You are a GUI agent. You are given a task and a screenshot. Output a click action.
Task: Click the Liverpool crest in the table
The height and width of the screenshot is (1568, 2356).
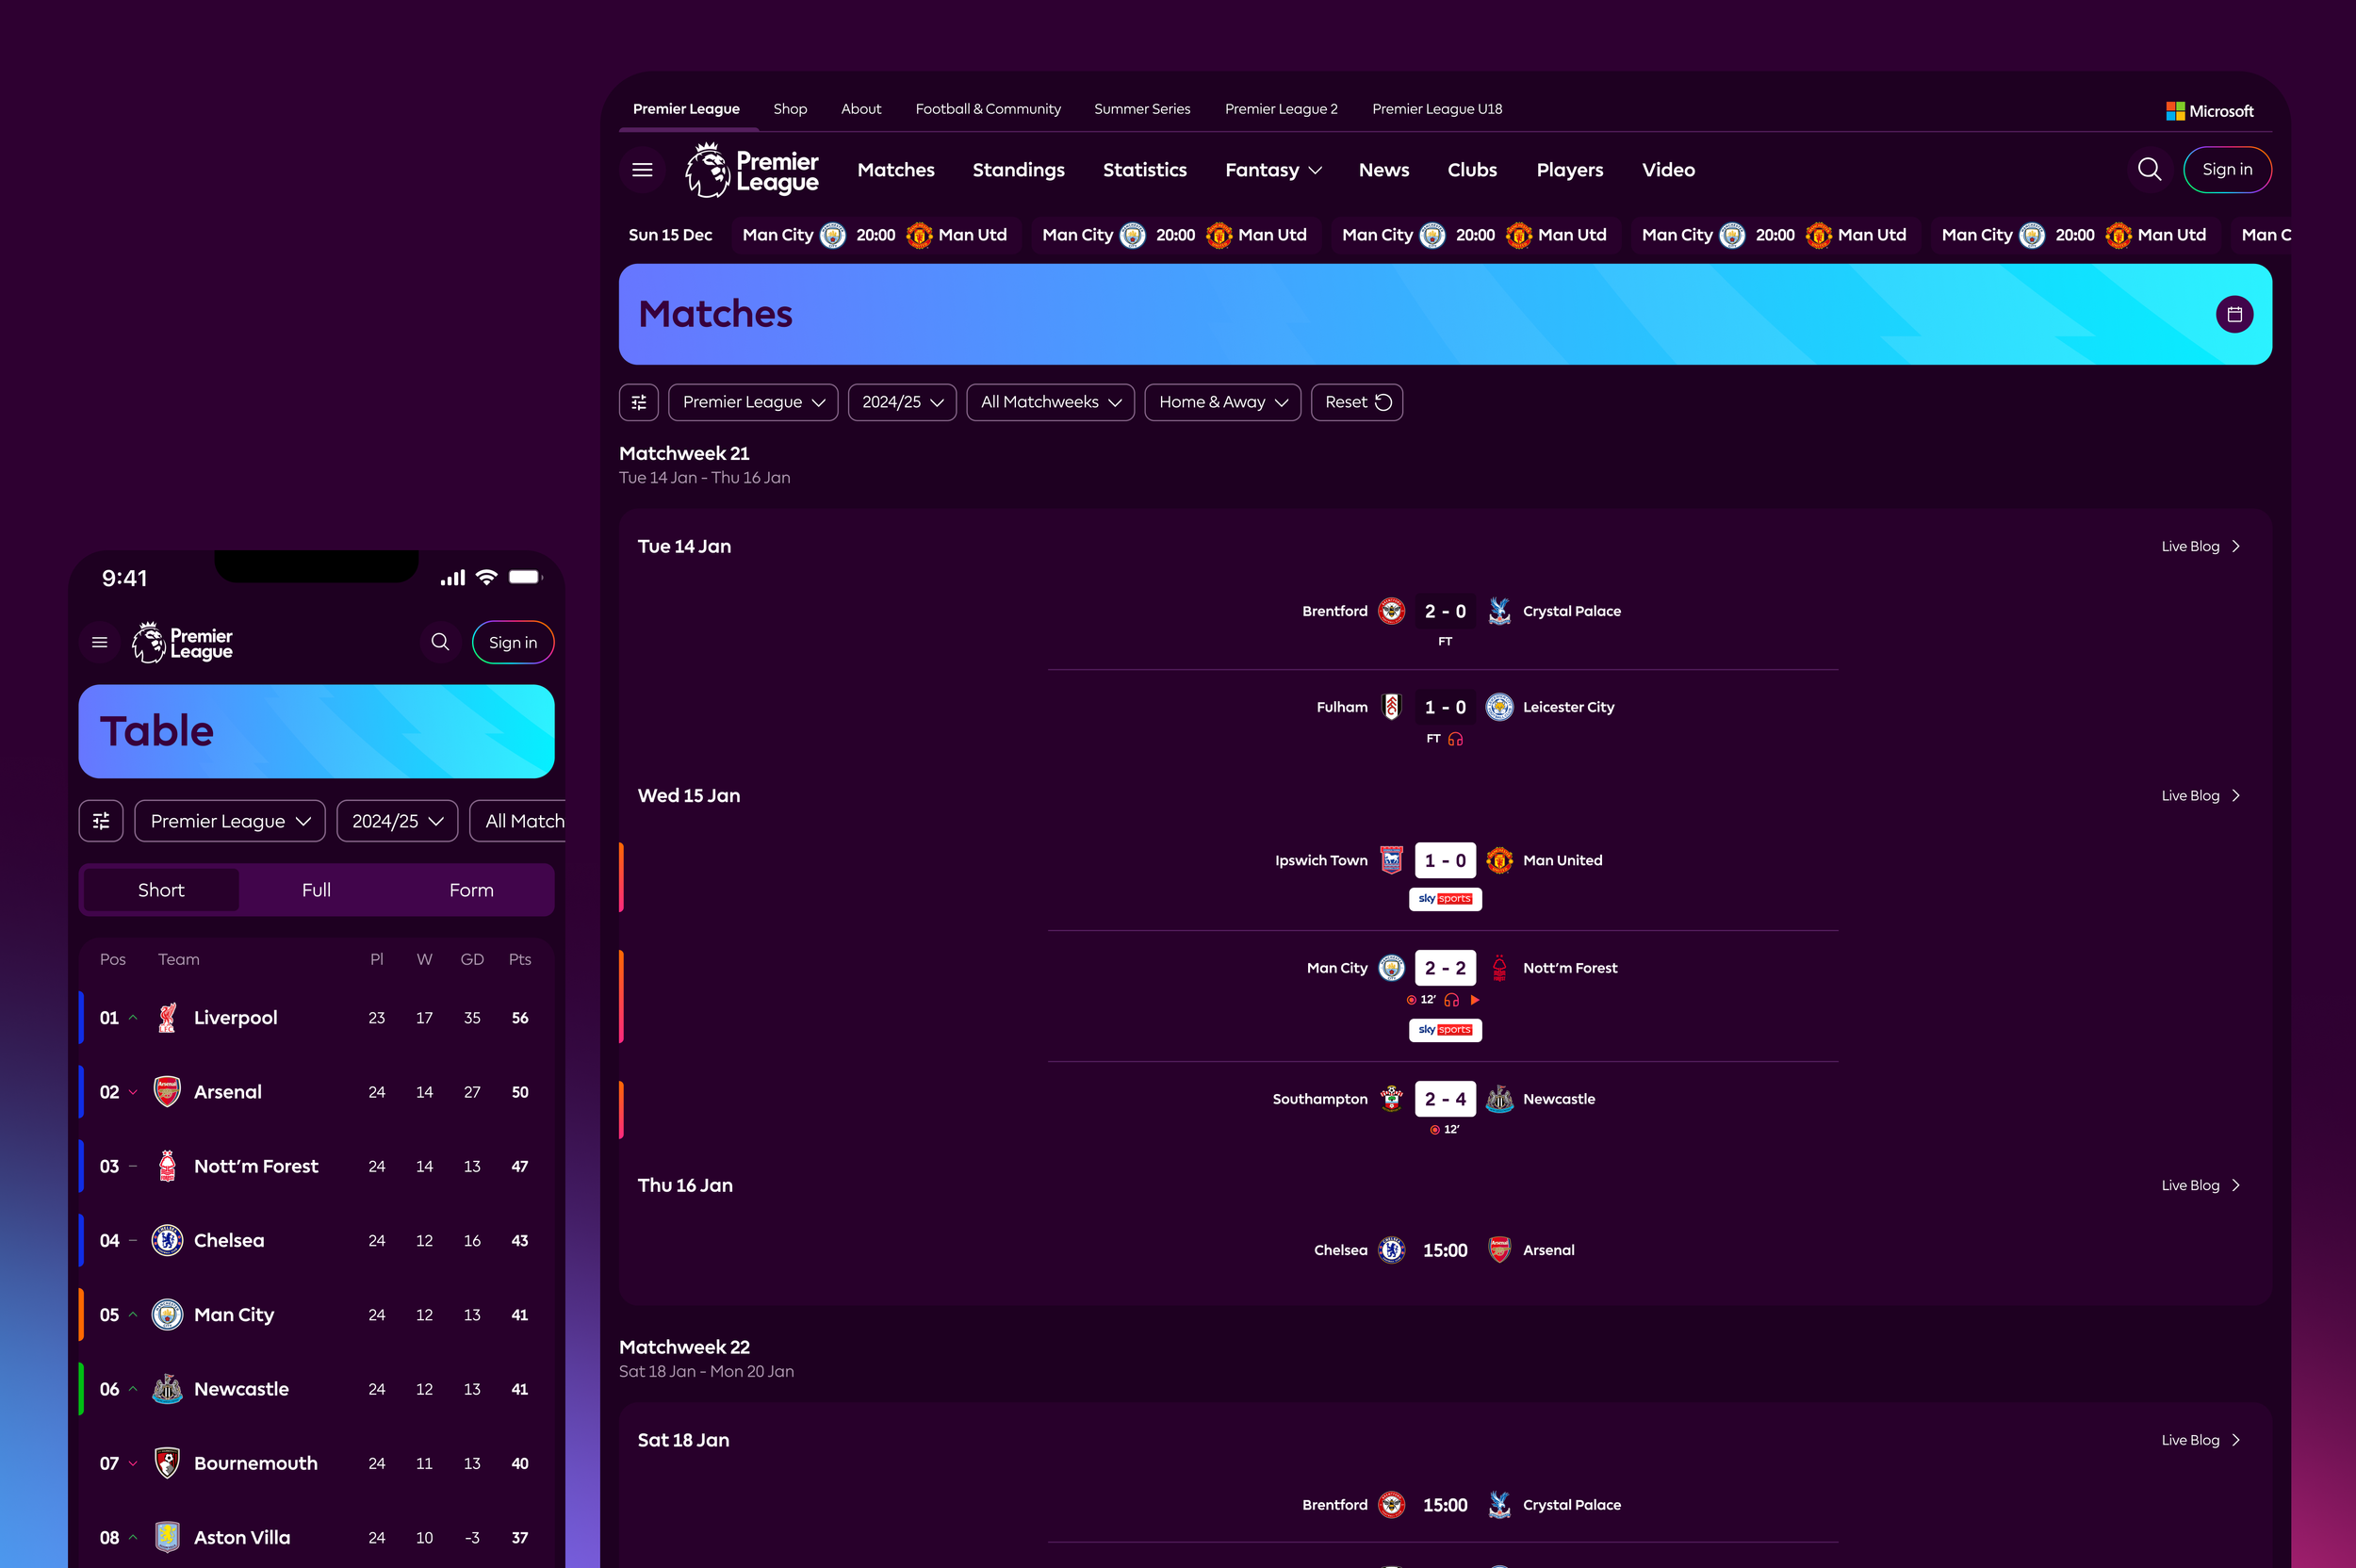(167, 1018)
